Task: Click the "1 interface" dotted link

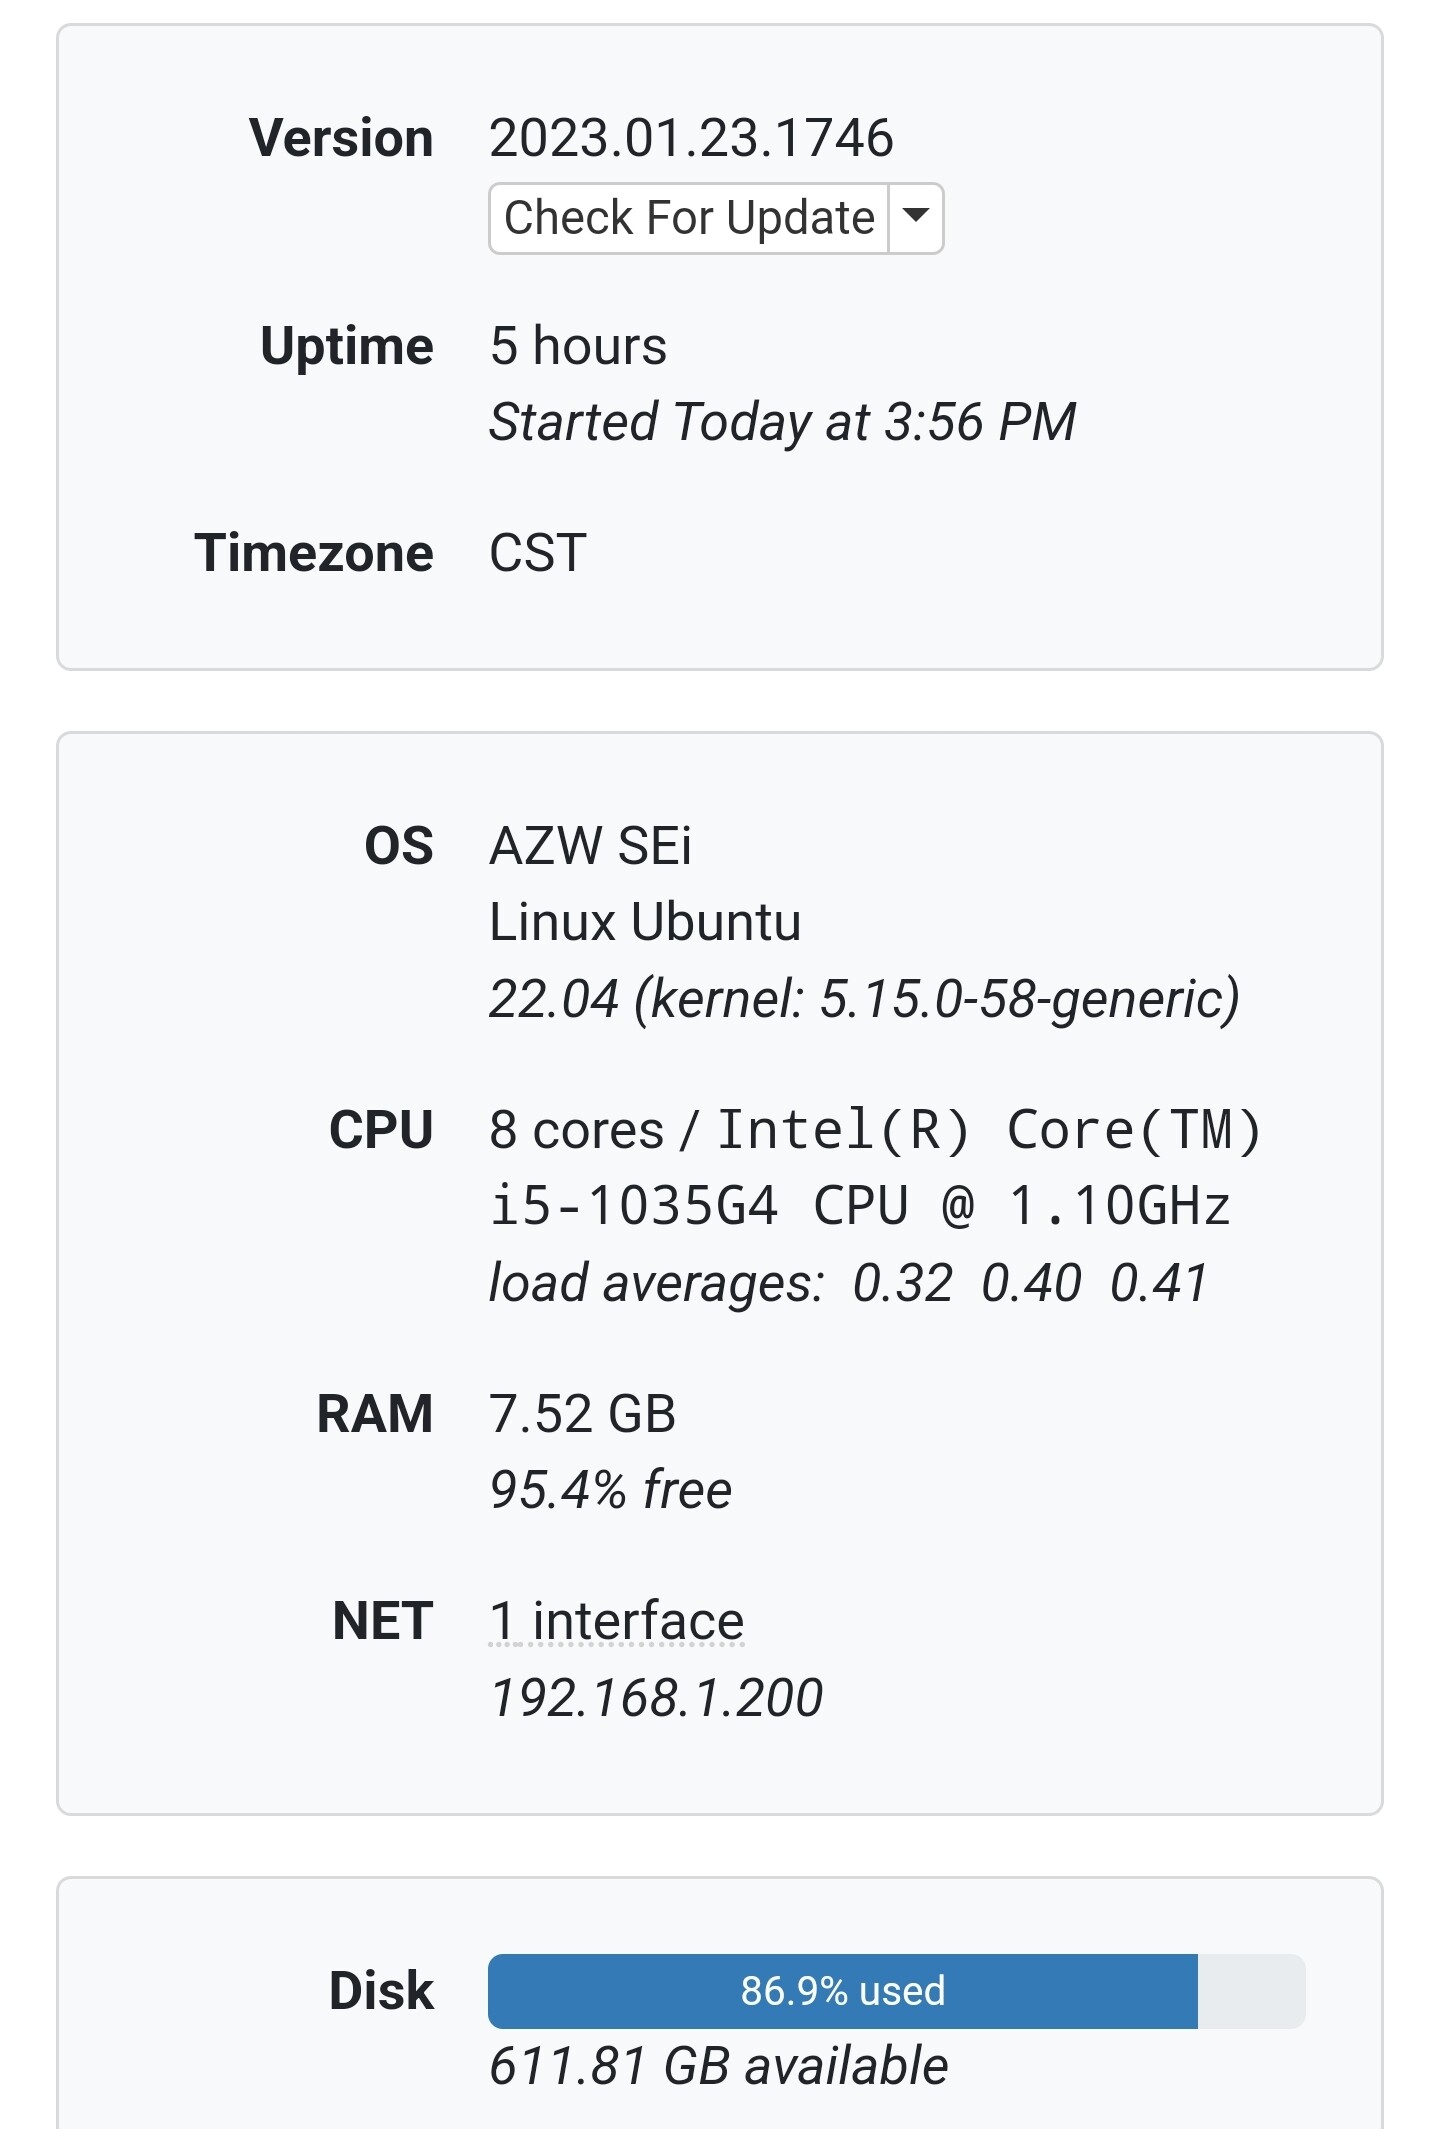Action: click(x=616, y=1621)
